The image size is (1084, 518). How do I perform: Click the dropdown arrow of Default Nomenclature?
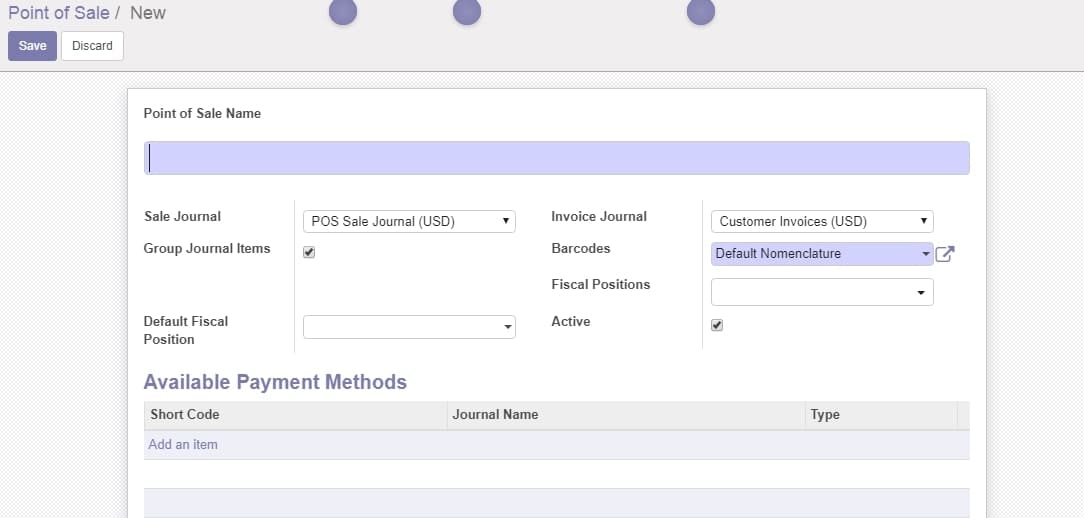926,254
